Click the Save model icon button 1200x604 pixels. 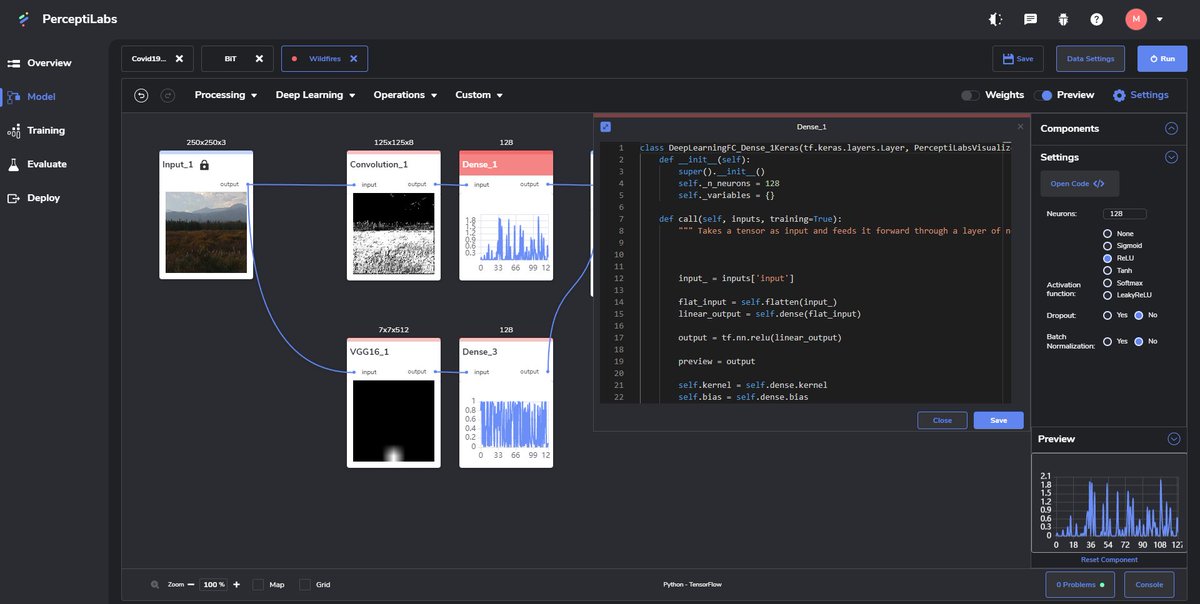pyautogui.click(x=1017, y=59)
